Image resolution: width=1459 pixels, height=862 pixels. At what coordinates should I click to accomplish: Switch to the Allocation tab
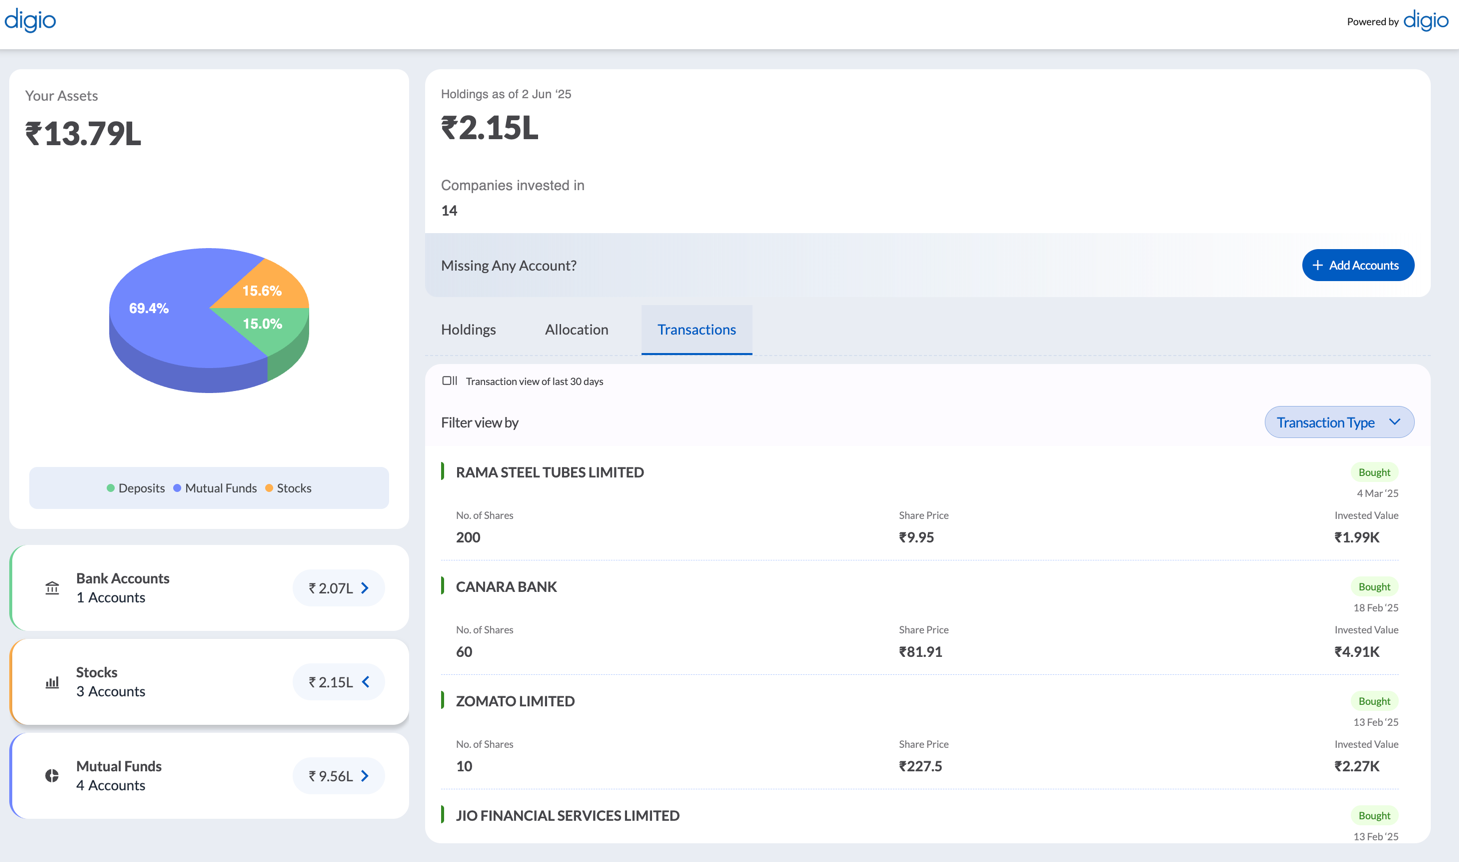576,329
